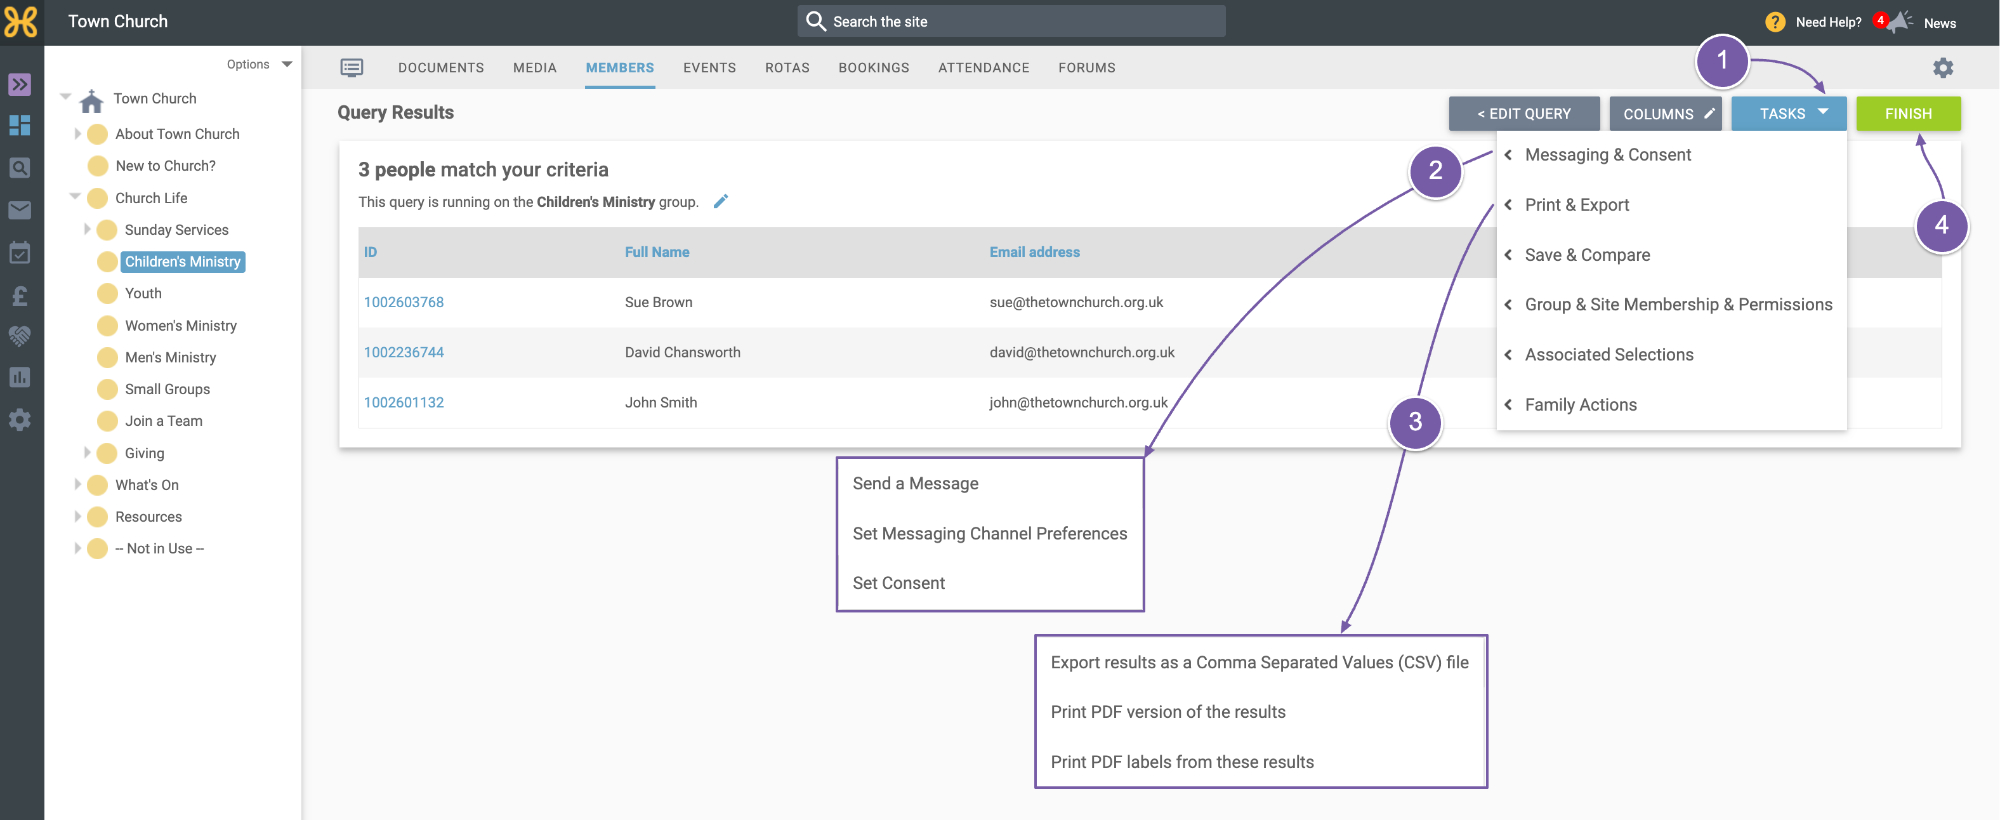
Task: Click the ChurchSuite clover logo
Action: tap(21, 22)
